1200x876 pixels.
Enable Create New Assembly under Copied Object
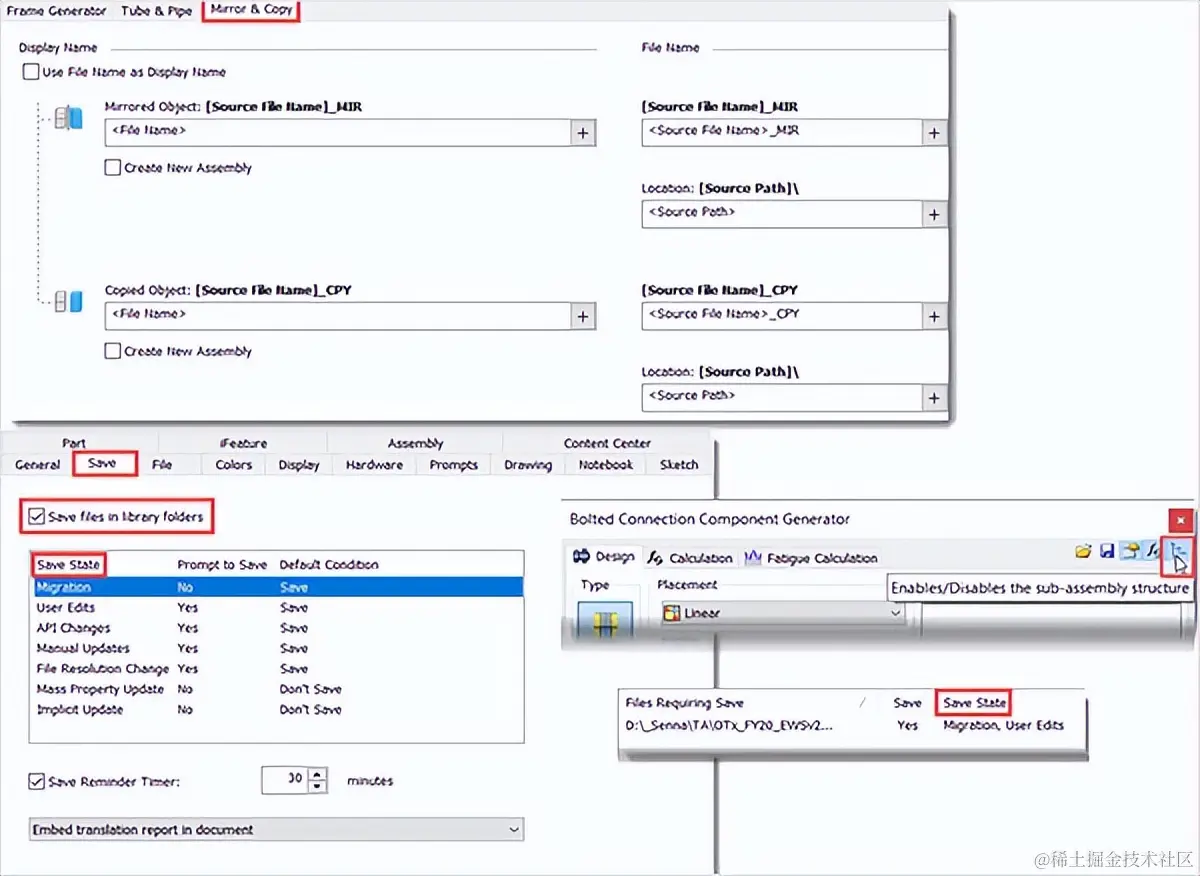(x=112, y=351)
